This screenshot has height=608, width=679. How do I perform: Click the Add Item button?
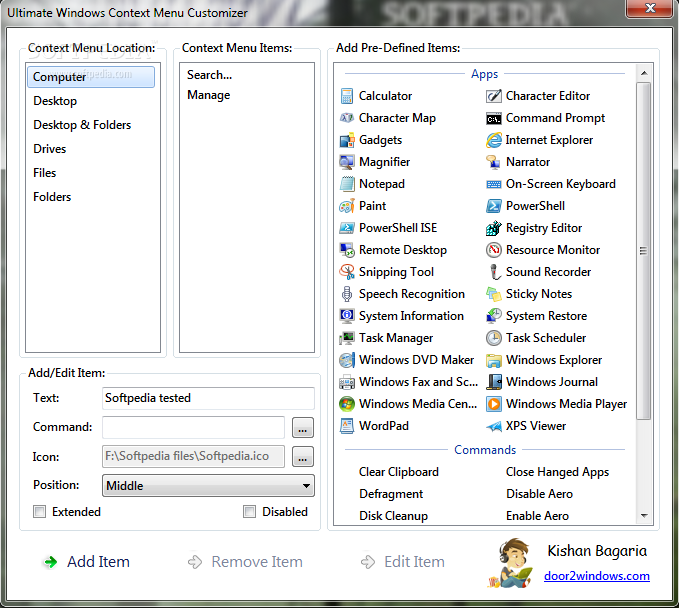click(87, 562)
